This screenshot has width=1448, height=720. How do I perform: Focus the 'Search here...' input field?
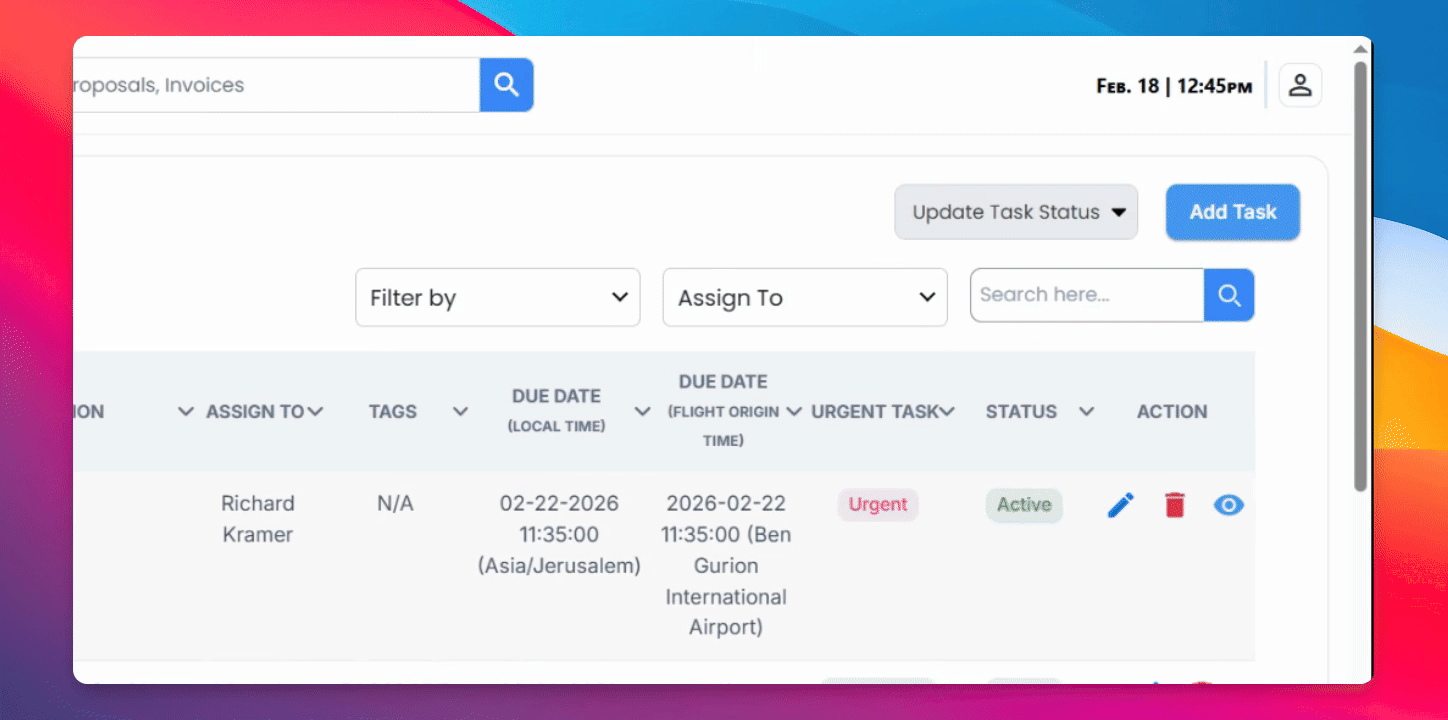point(1087,295)
